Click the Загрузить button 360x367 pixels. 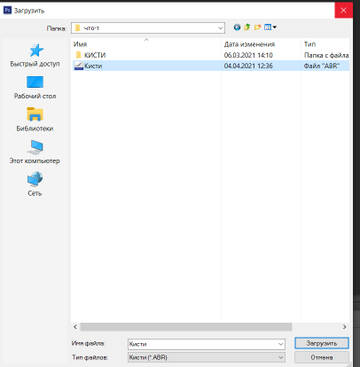tap(322, 343)
